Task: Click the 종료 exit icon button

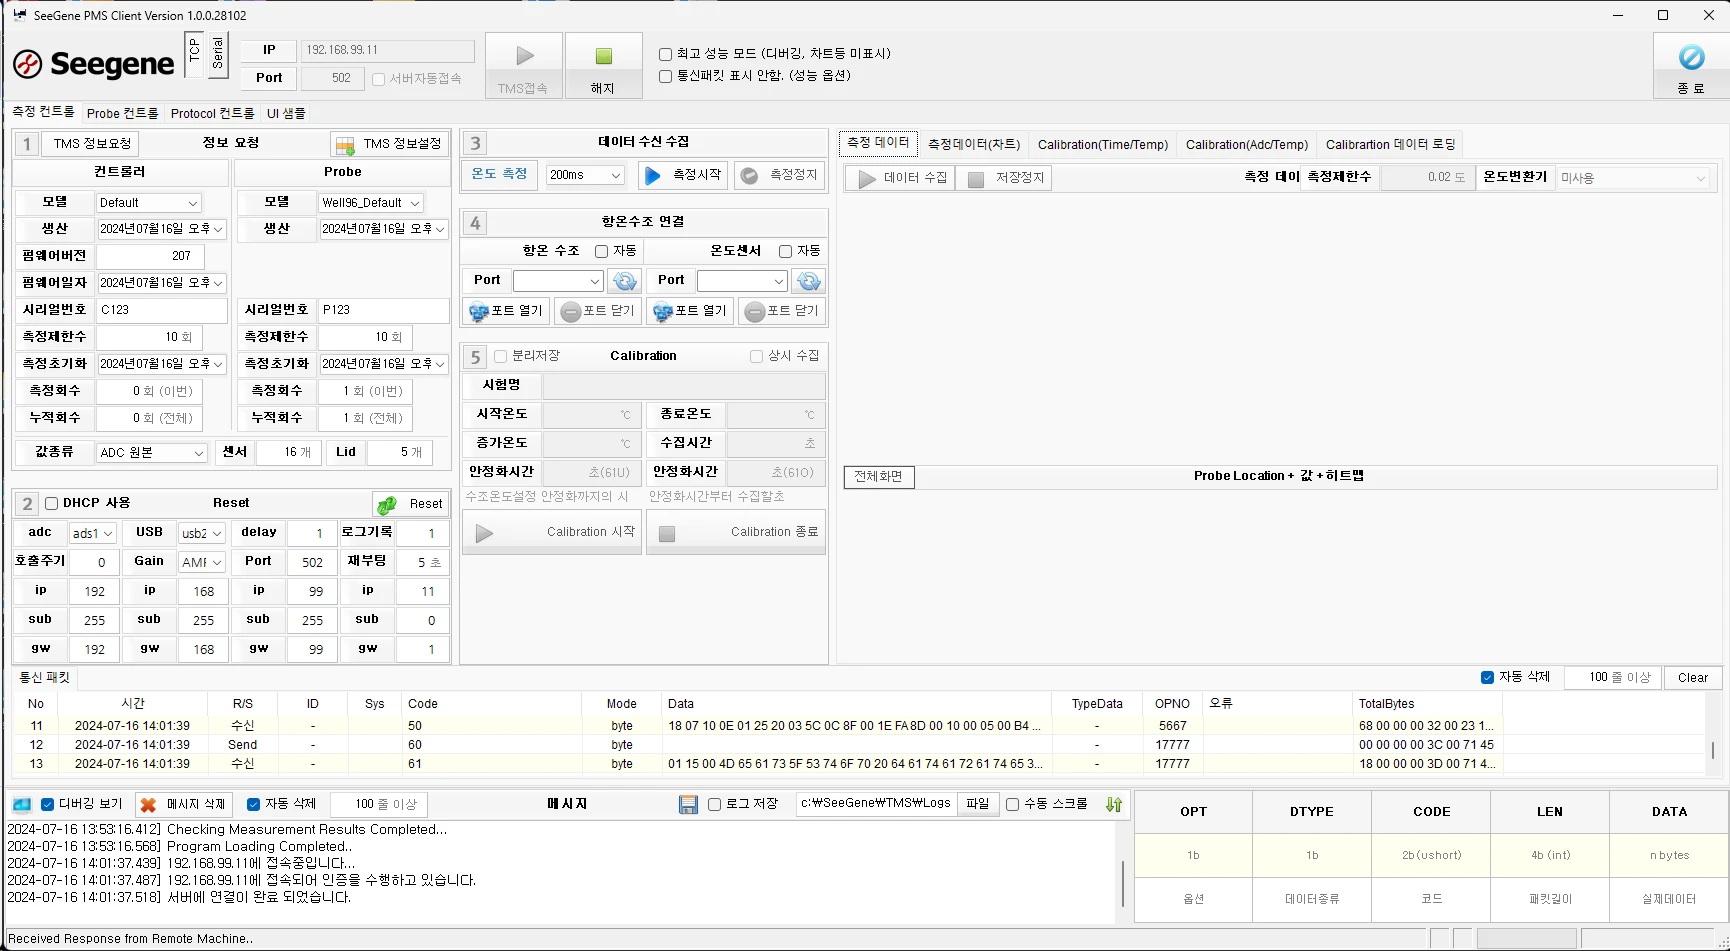Action: tap(1690, 65)
